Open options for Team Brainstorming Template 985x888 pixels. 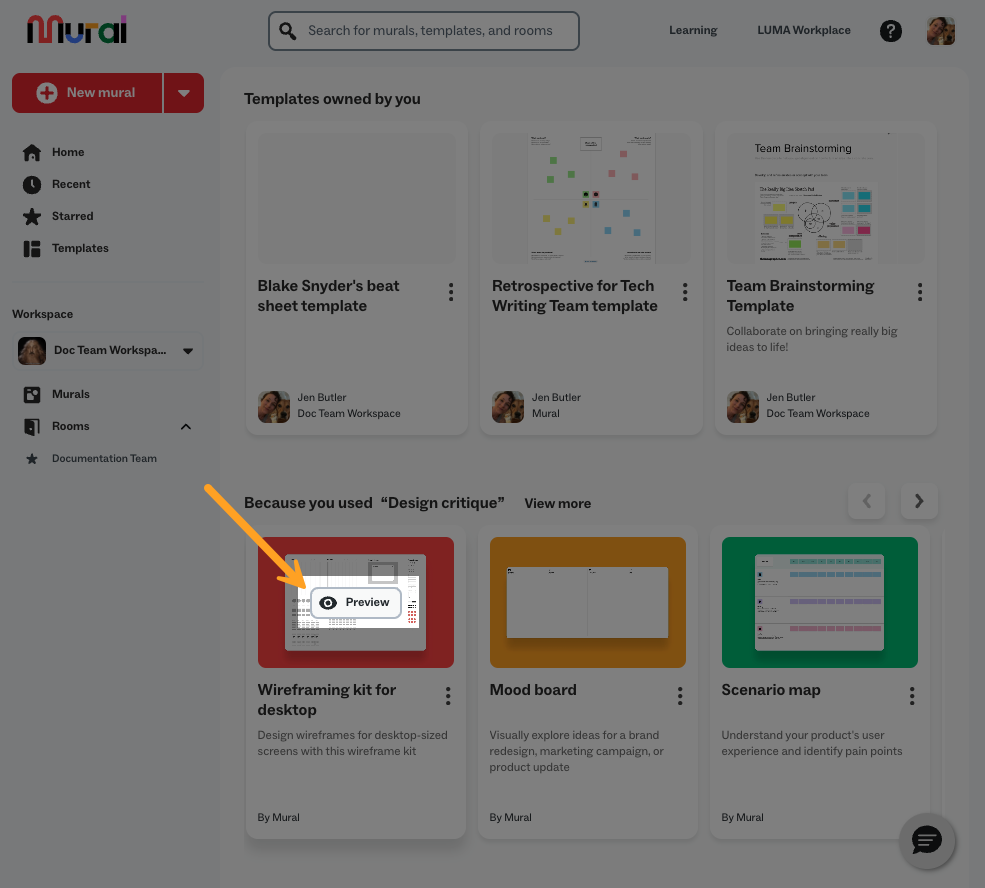[x=920, y=292]
